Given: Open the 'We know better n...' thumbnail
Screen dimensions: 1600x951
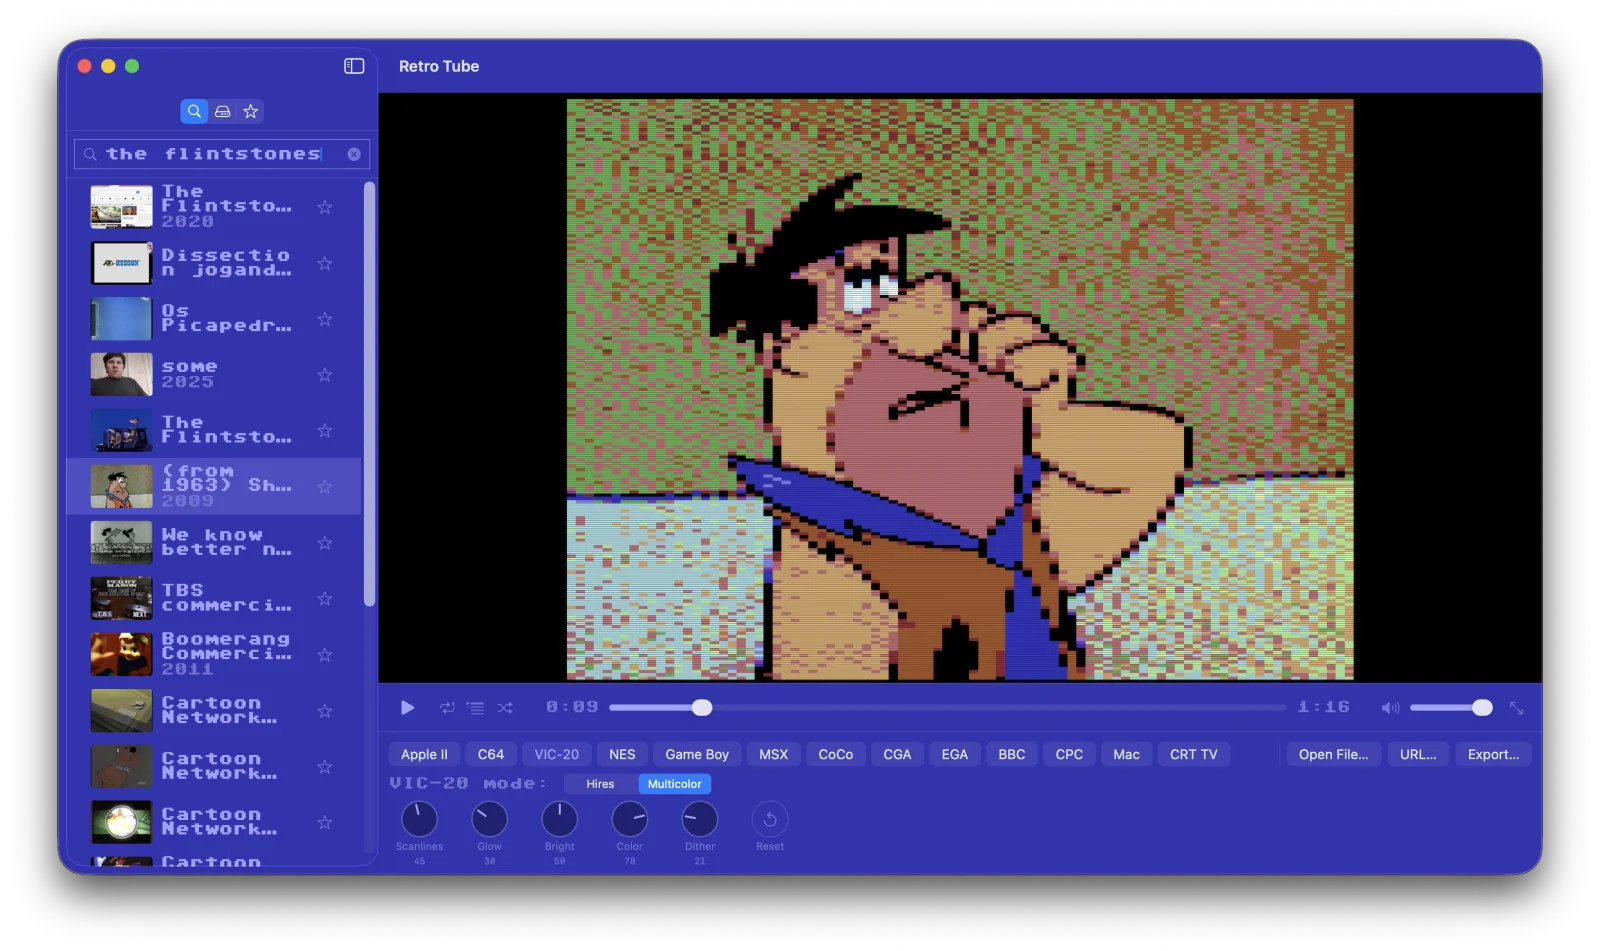Looking at the screenshot, I should tap(122, 543).
